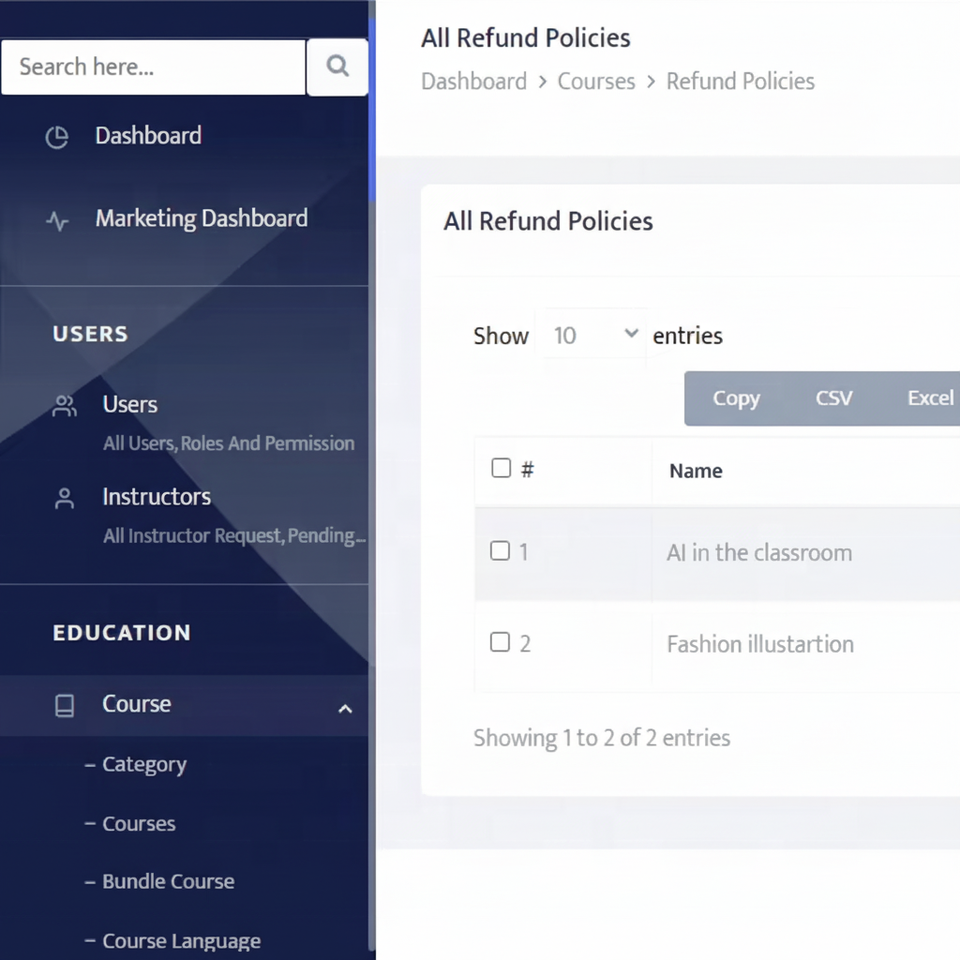Open the Category submenu item

pos(144,765)
